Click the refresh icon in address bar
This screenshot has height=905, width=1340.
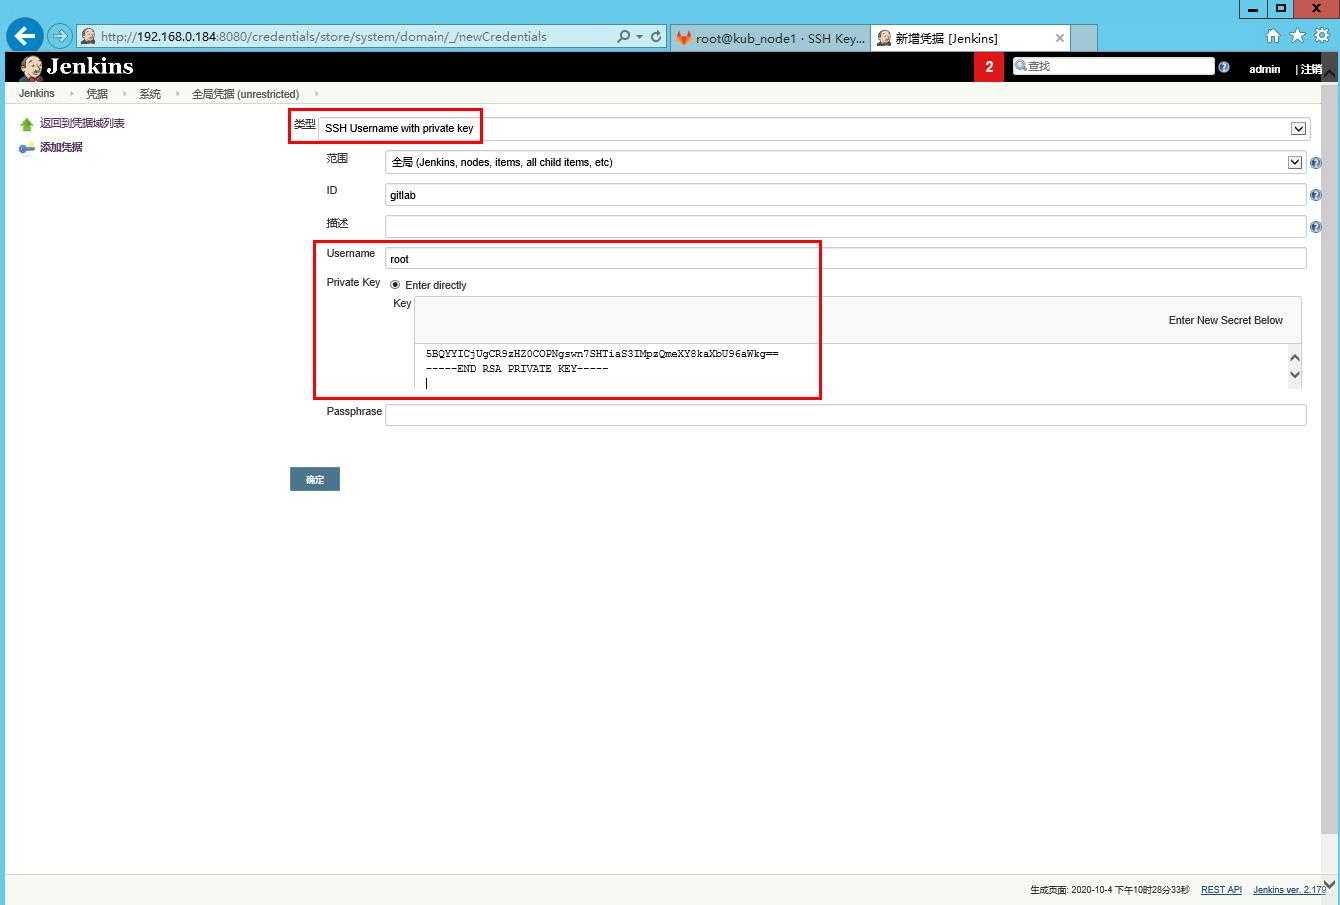tap(656, 36)
